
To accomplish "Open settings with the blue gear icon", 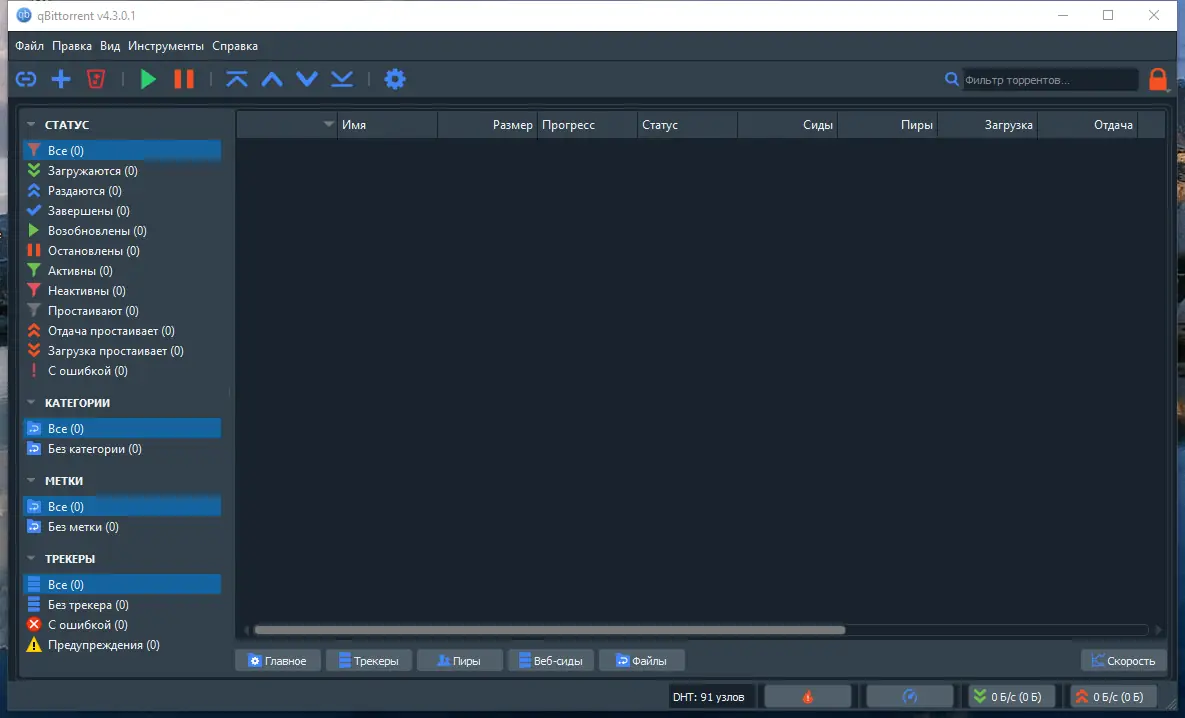I will (x=394, y=79).
